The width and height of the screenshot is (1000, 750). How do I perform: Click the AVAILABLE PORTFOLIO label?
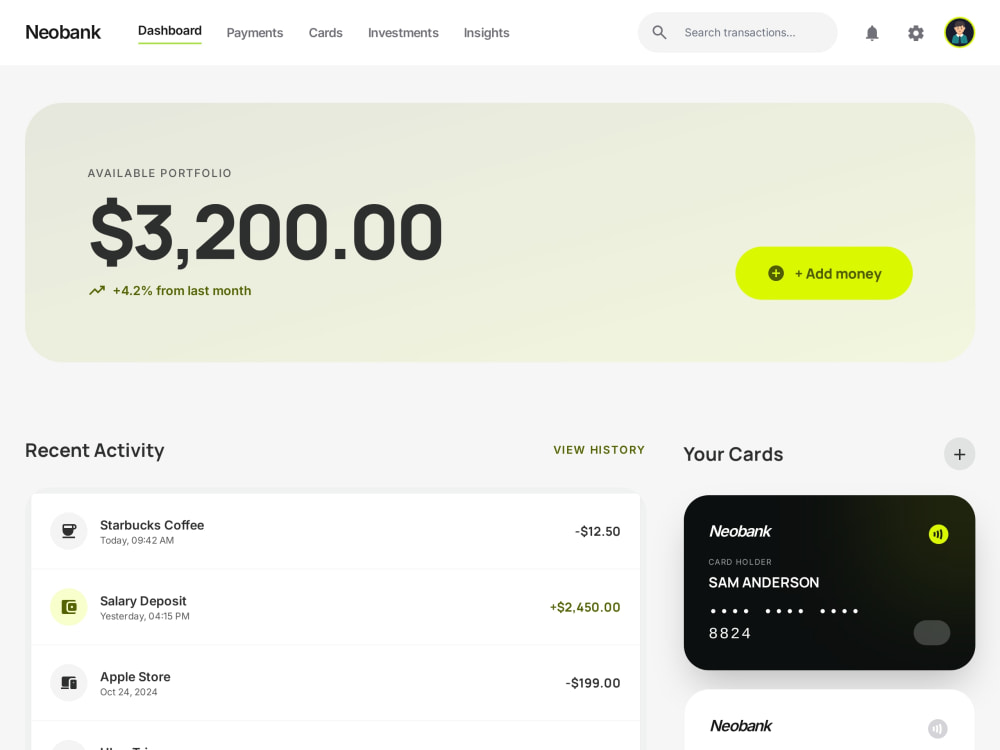point(159,173)
